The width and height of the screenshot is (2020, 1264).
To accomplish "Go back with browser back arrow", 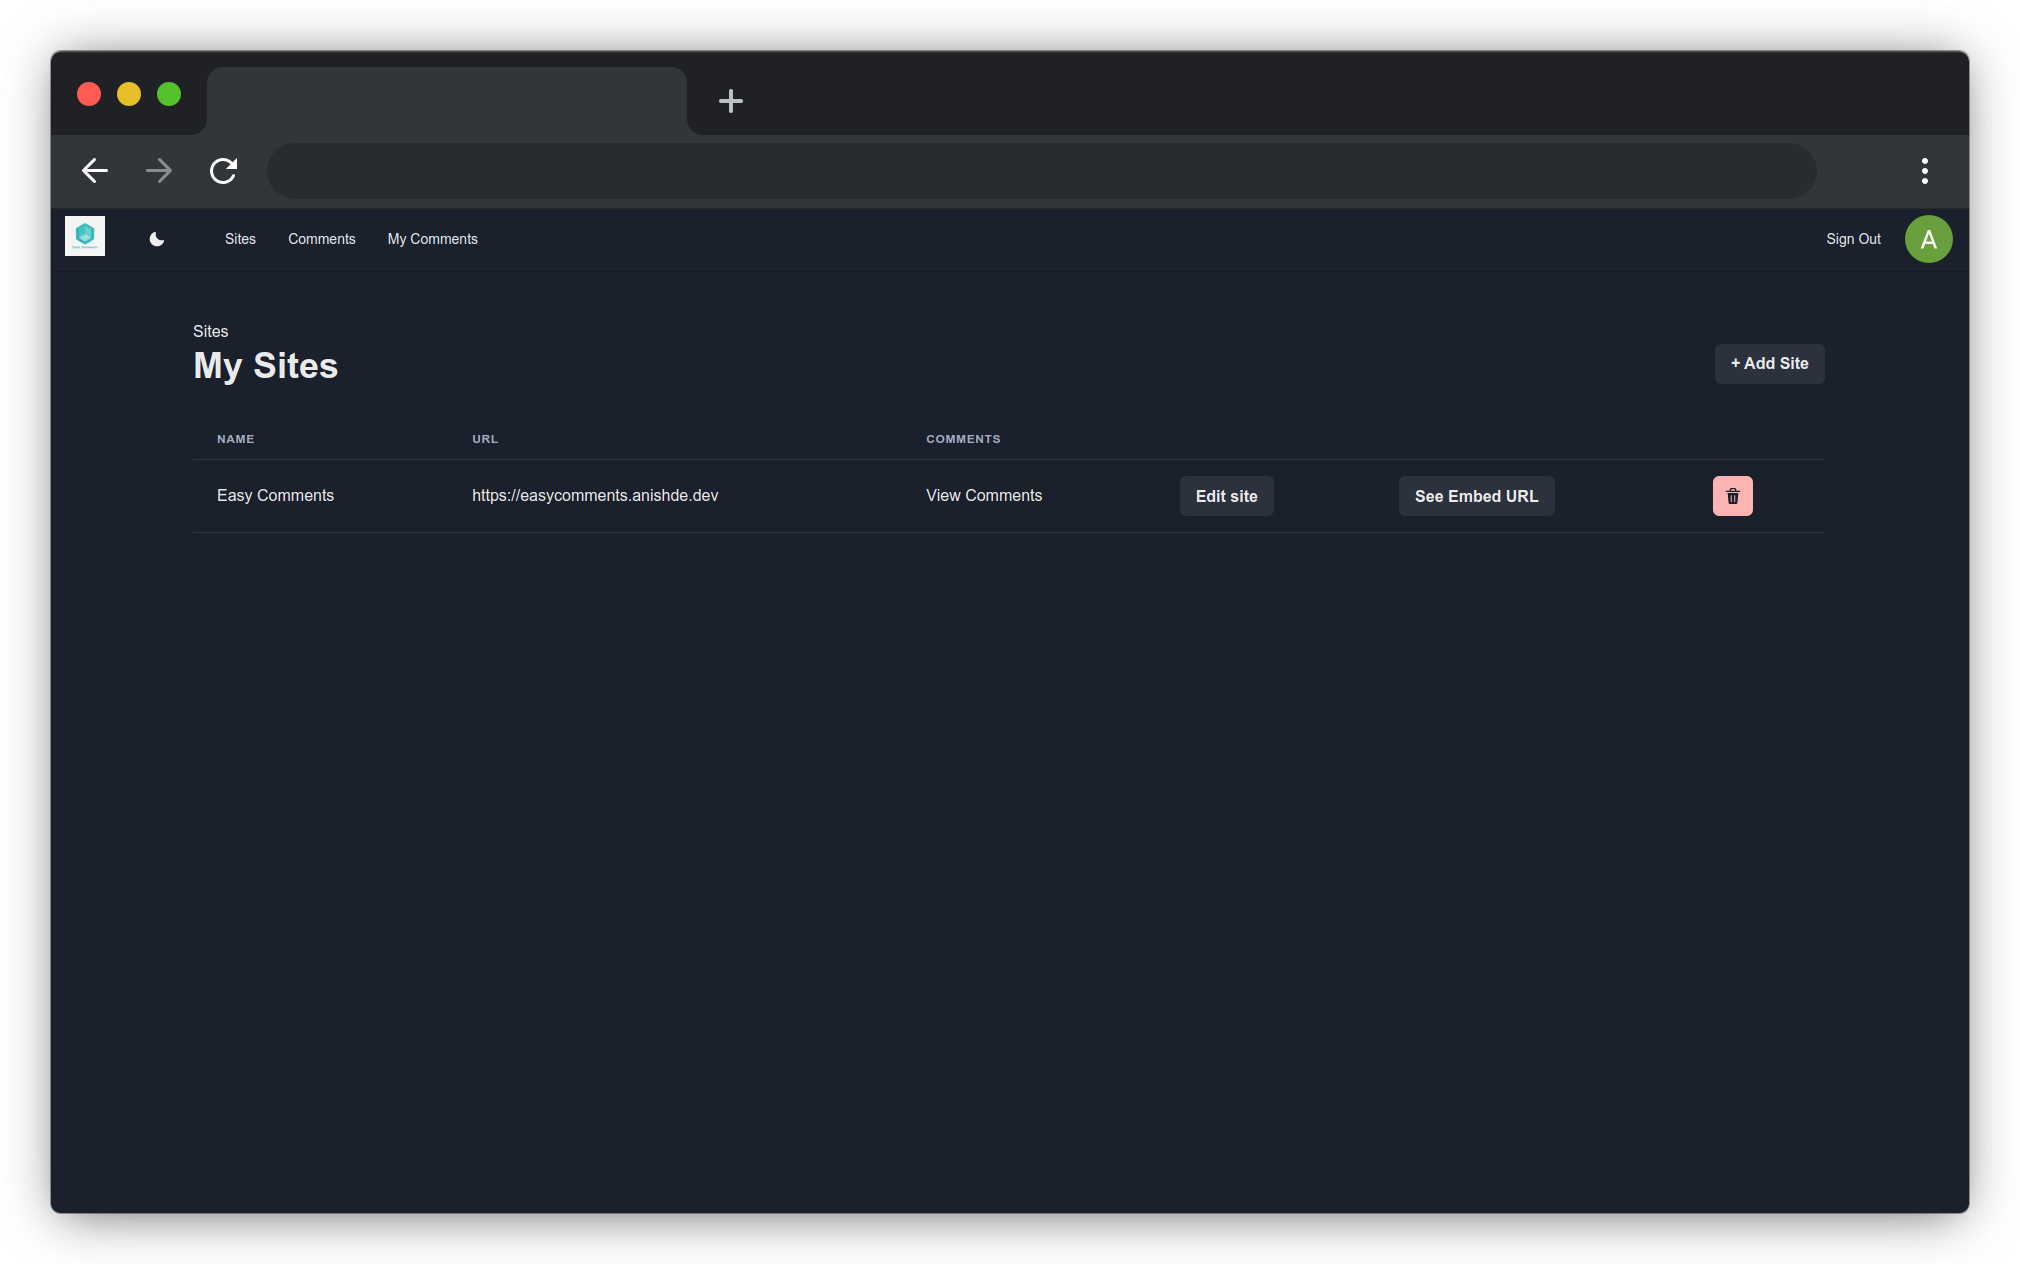I will [x=95, y=171].
